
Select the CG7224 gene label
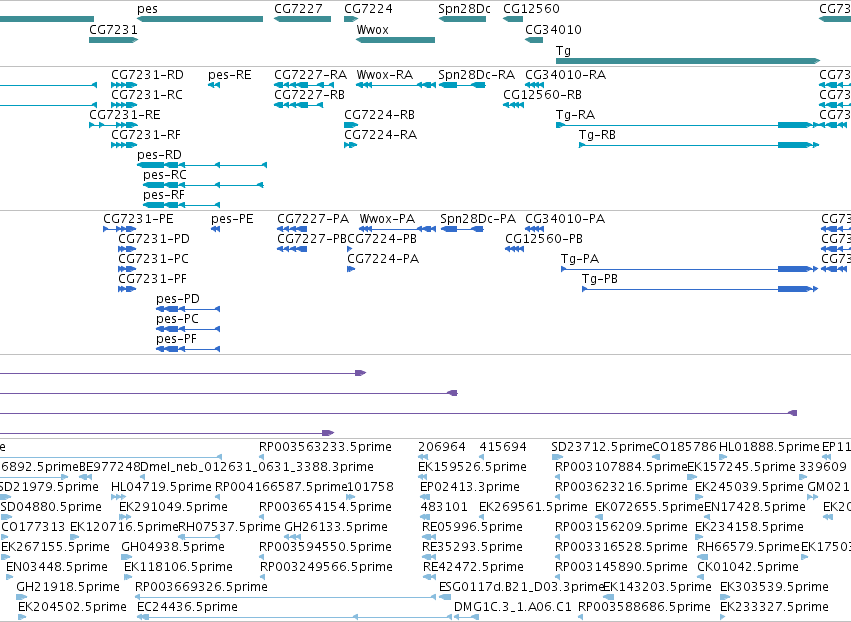[368, 9]
